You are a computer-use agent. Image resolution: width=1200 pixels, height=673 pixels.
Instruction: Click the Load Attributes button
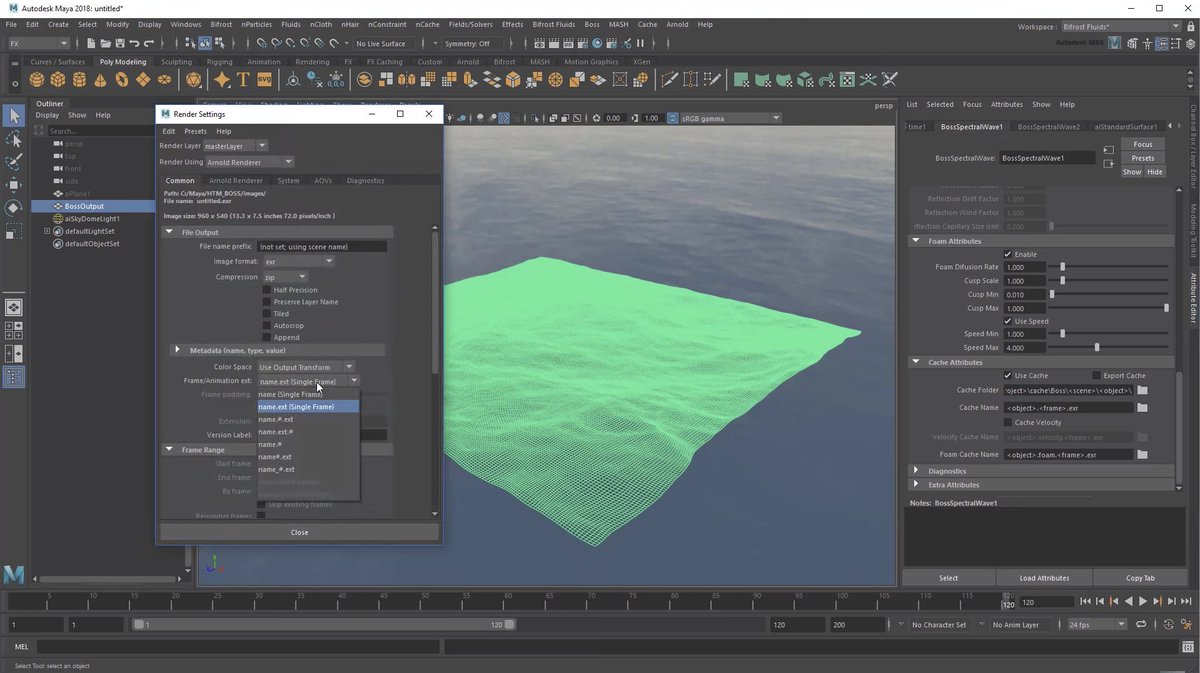pyautogui.click(x=1044, y=578)
